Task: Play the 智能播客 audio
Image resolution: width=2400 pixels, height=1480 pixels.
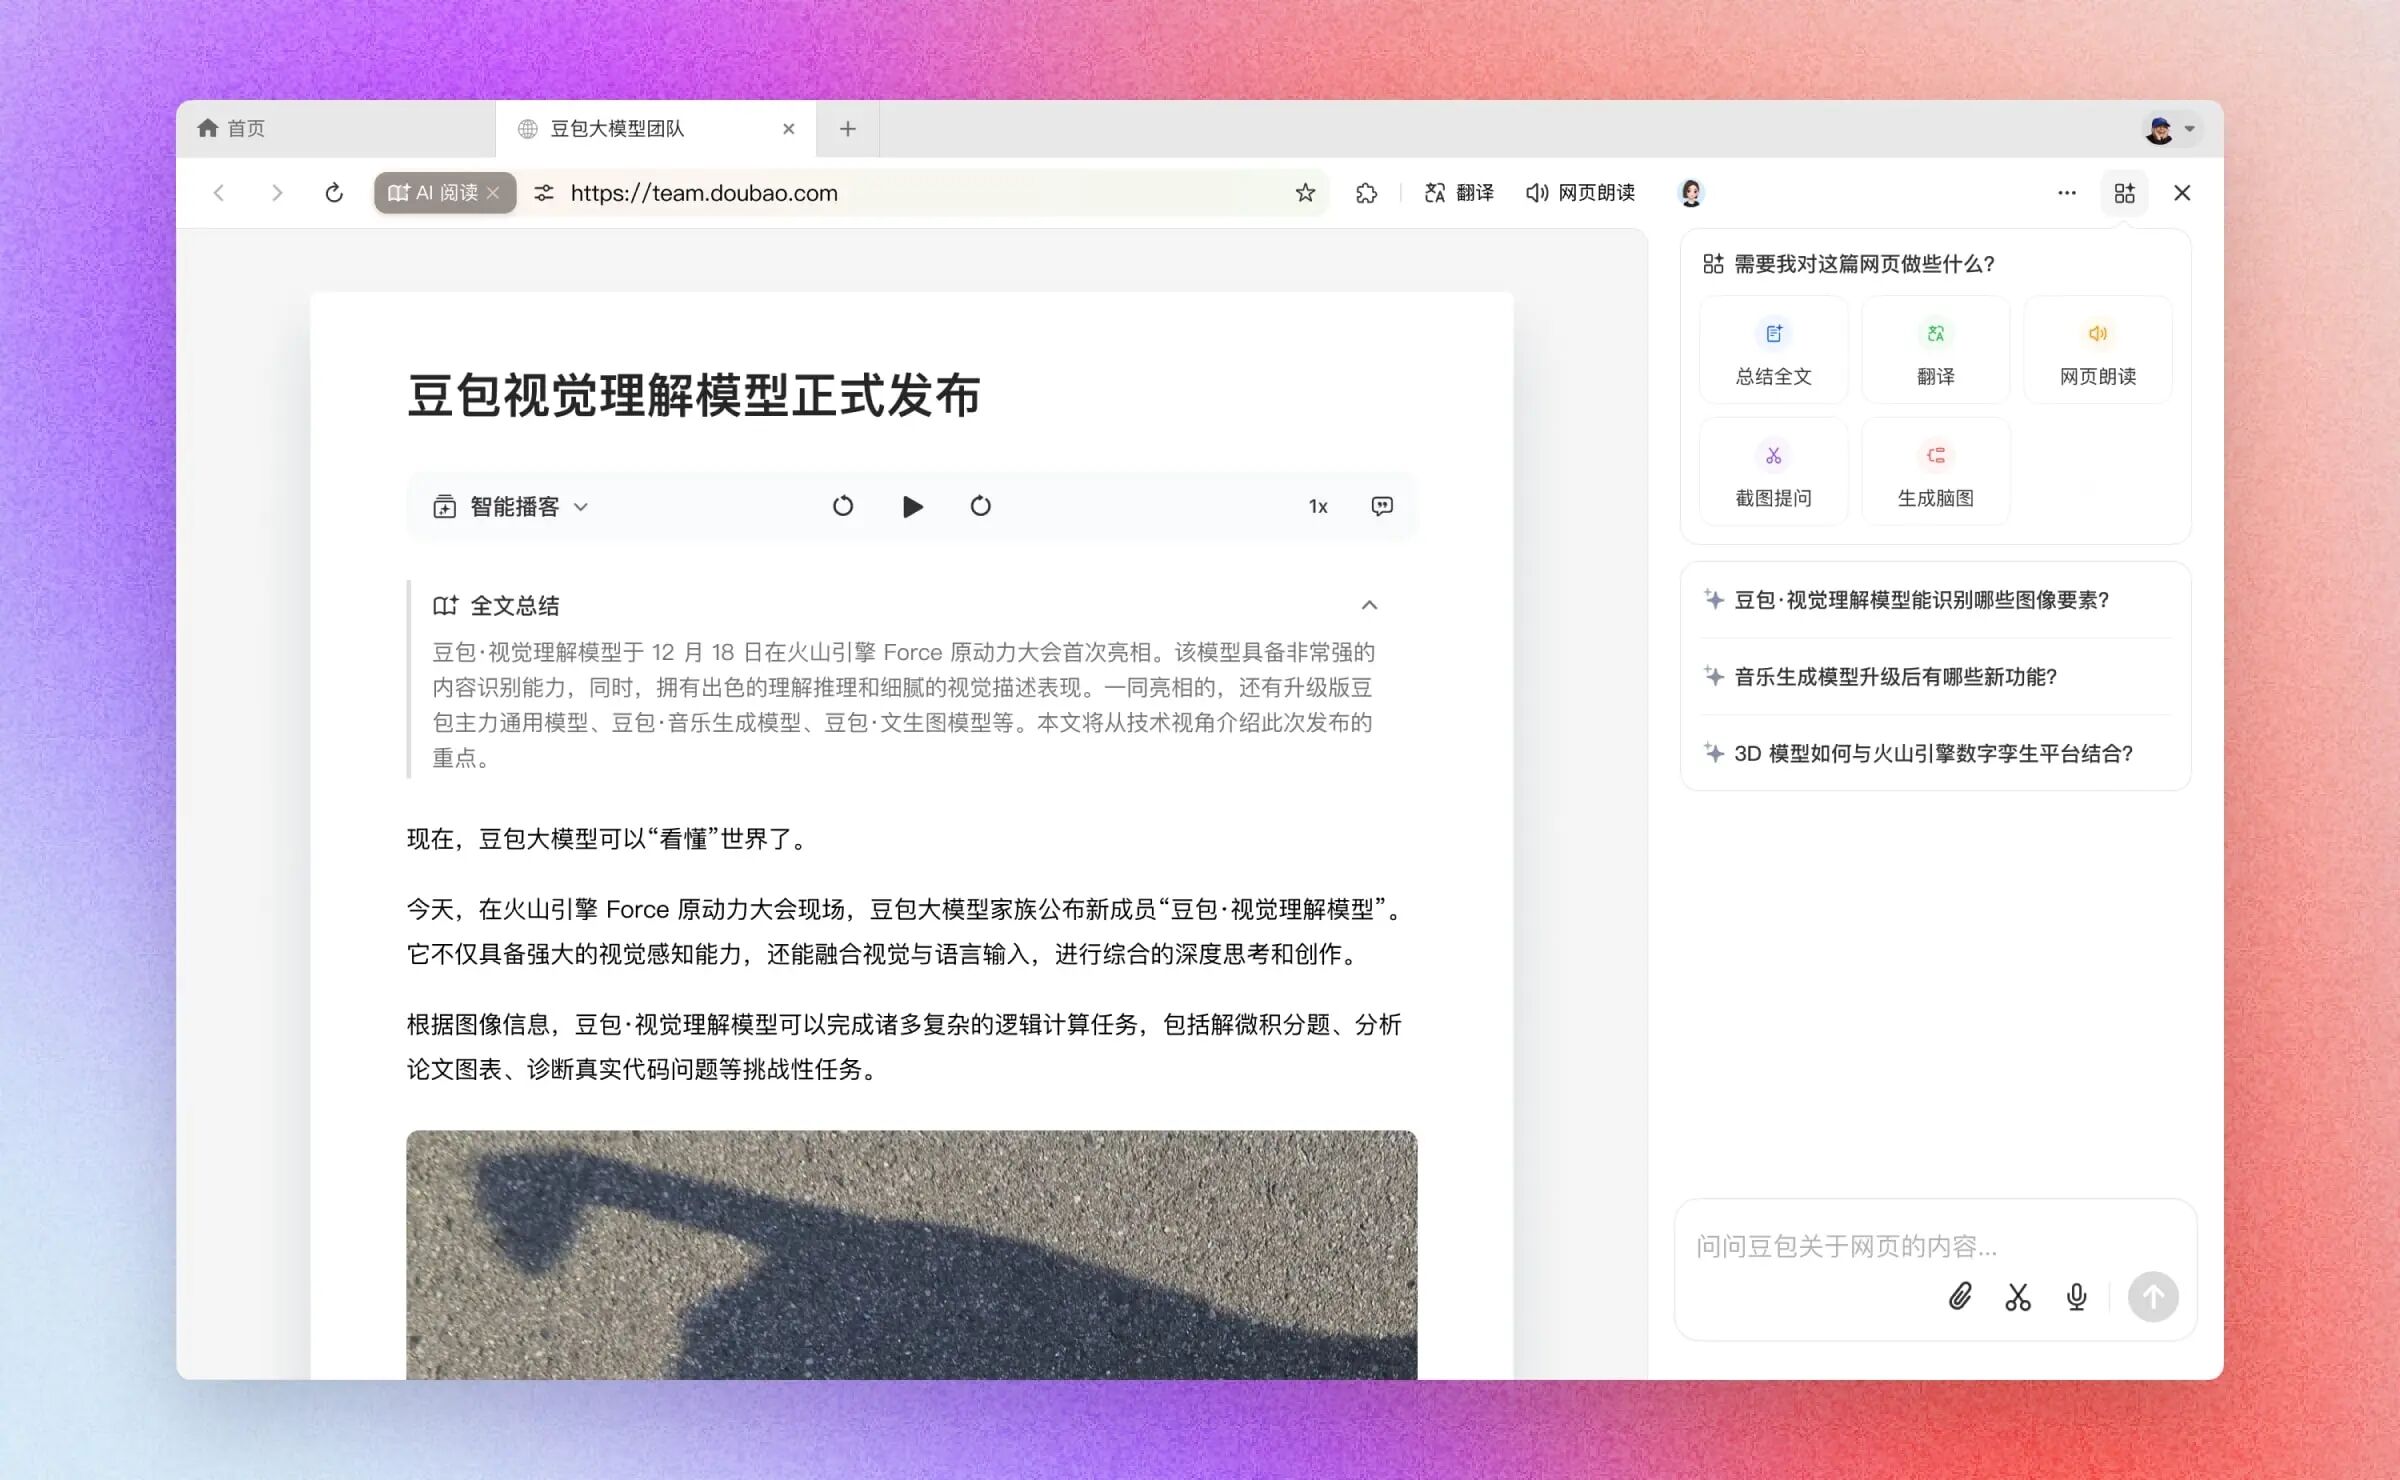Action: pos(912,506)
